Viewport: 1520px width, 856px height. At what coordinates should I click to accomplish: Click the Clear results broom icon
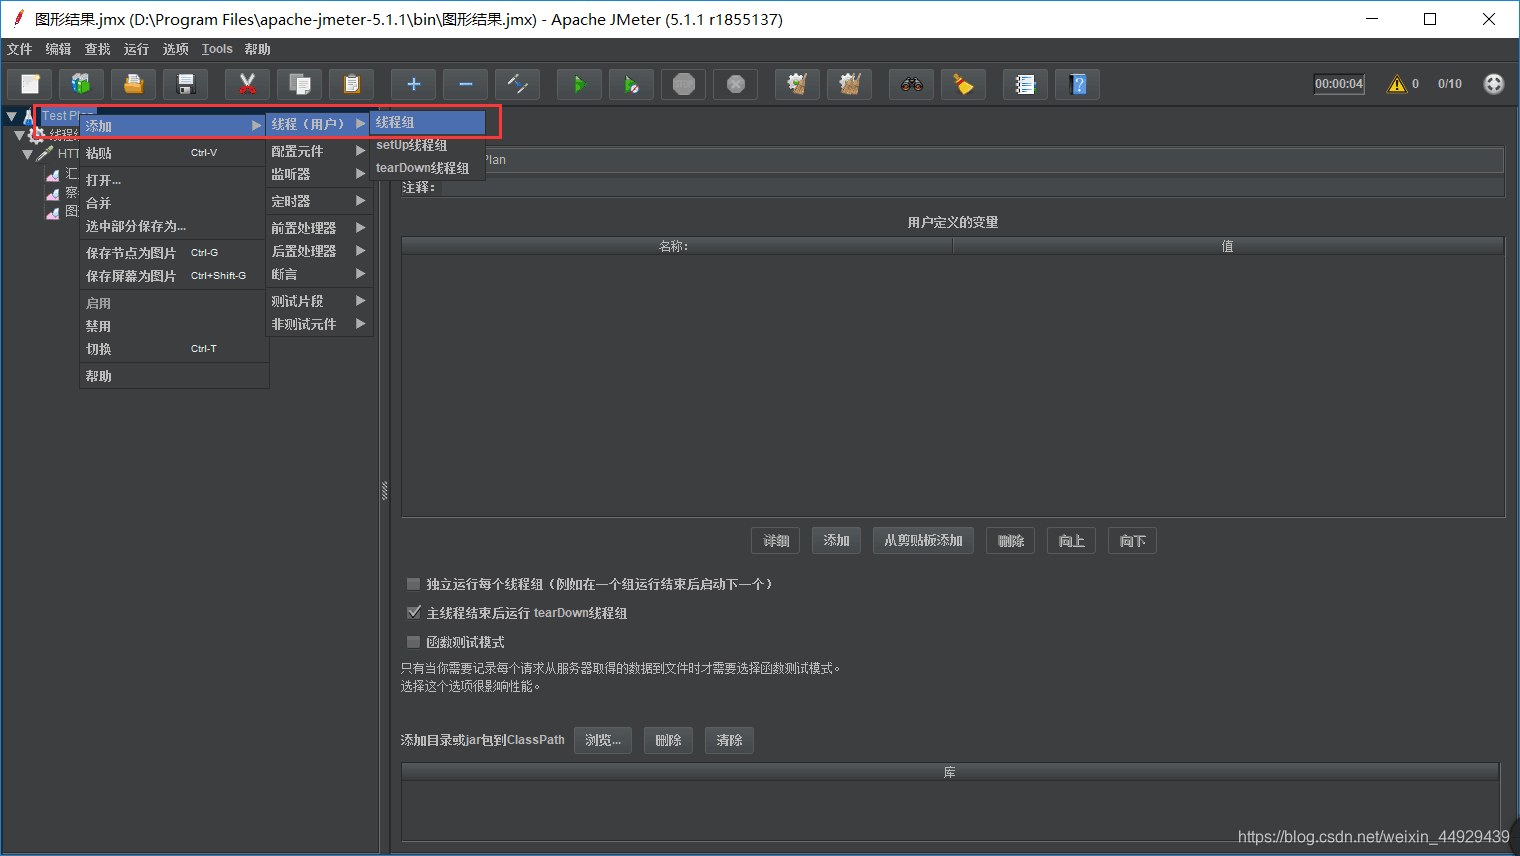797,84
